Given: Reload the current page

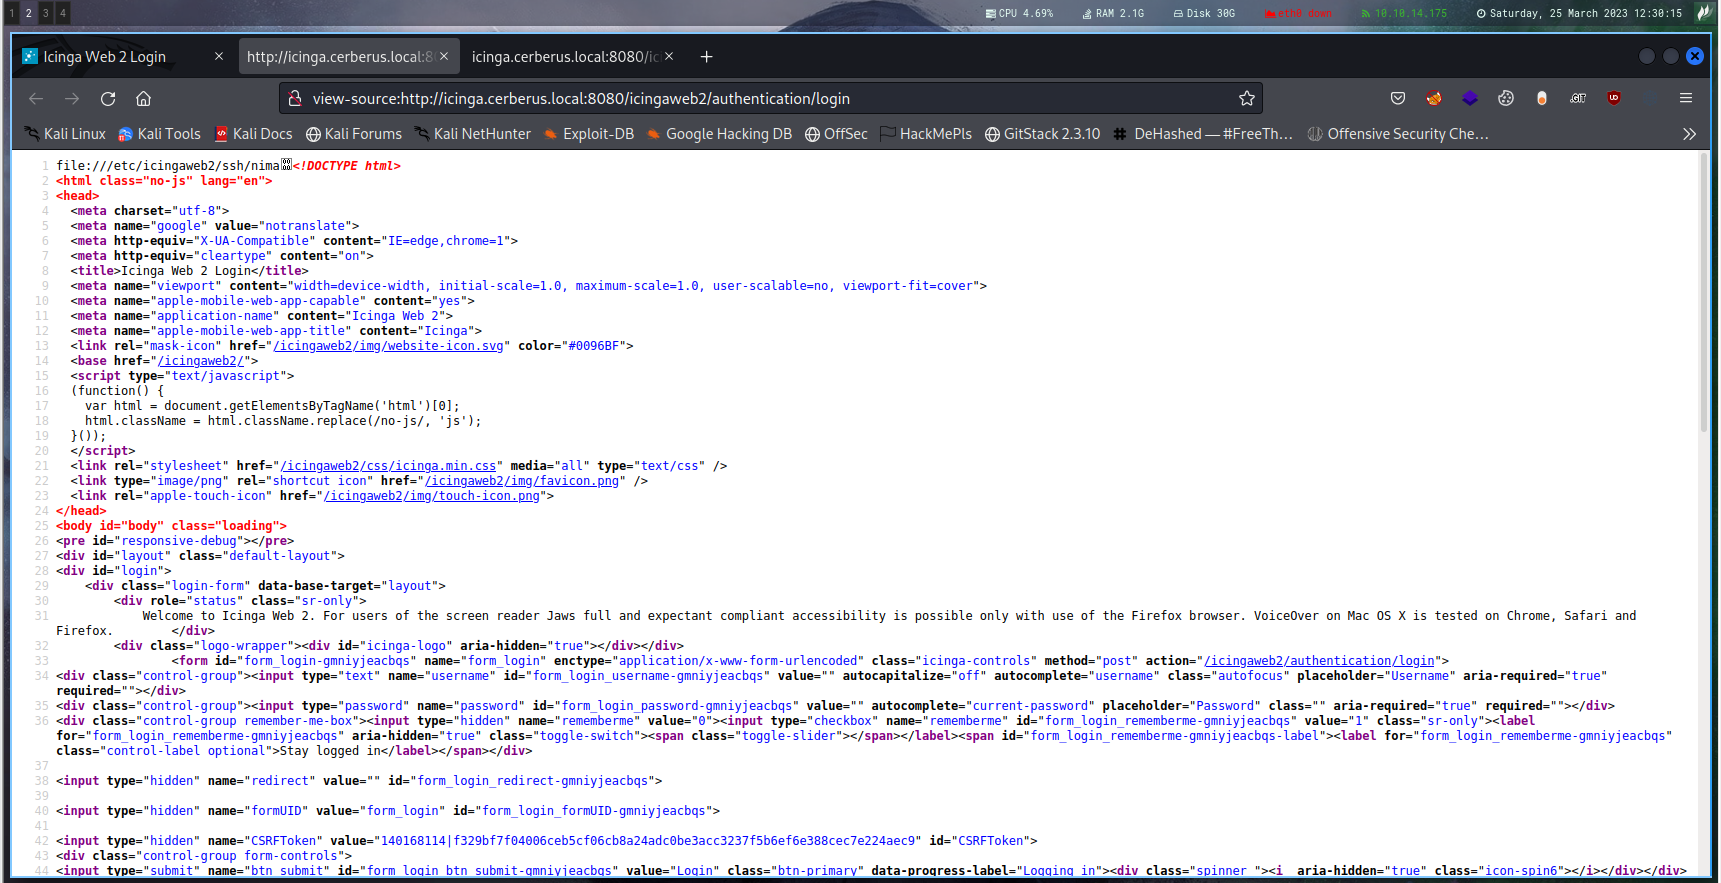Looking at the screenshot, I should [x=108, y=98].
